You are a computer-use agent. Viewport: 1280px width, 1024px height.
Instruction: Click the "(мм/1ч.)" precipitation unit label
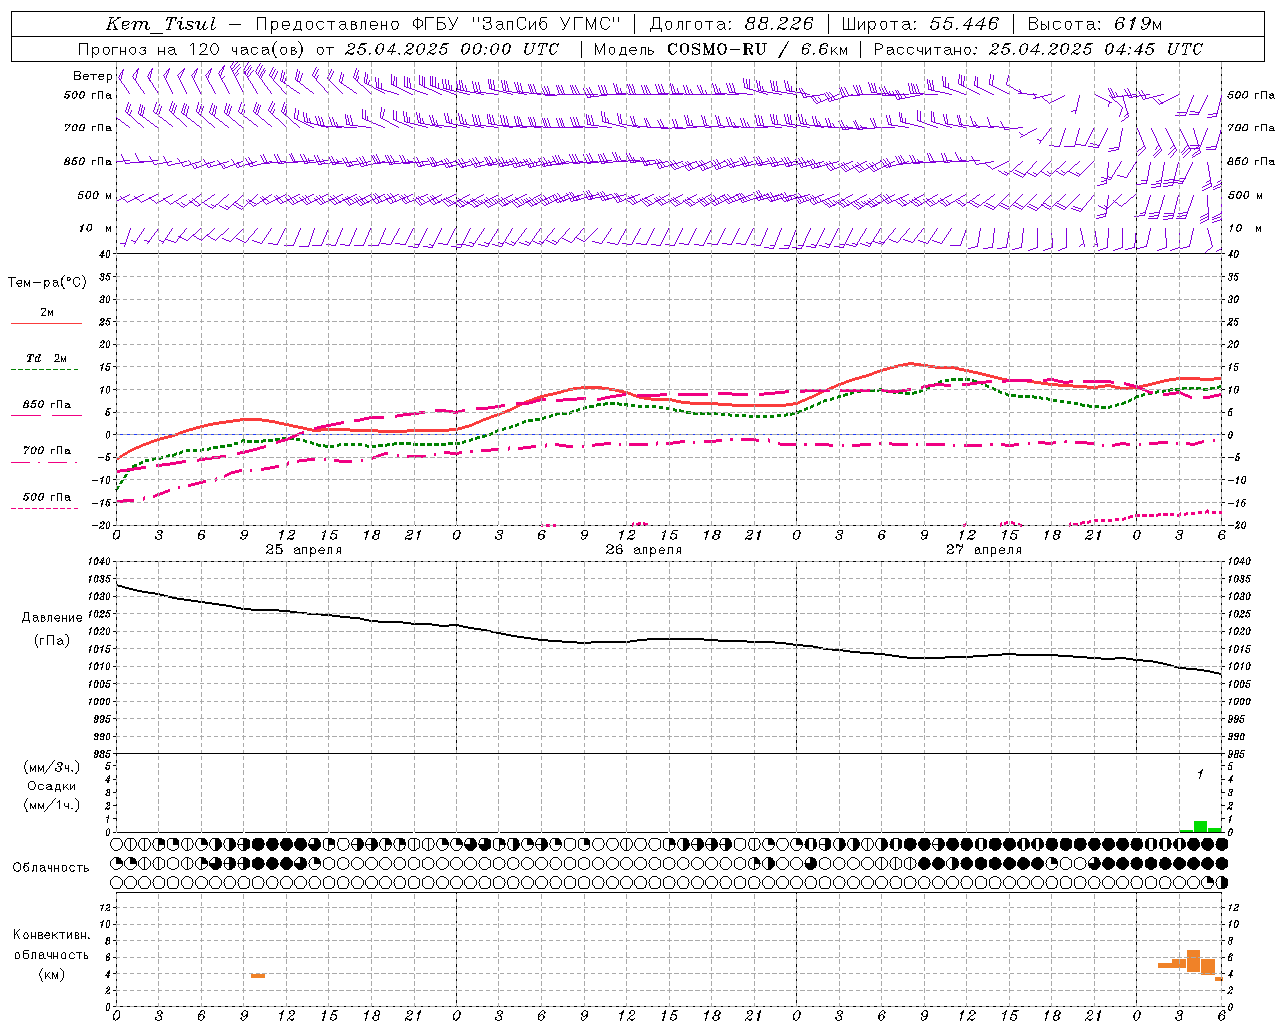[x=52, y=805]
